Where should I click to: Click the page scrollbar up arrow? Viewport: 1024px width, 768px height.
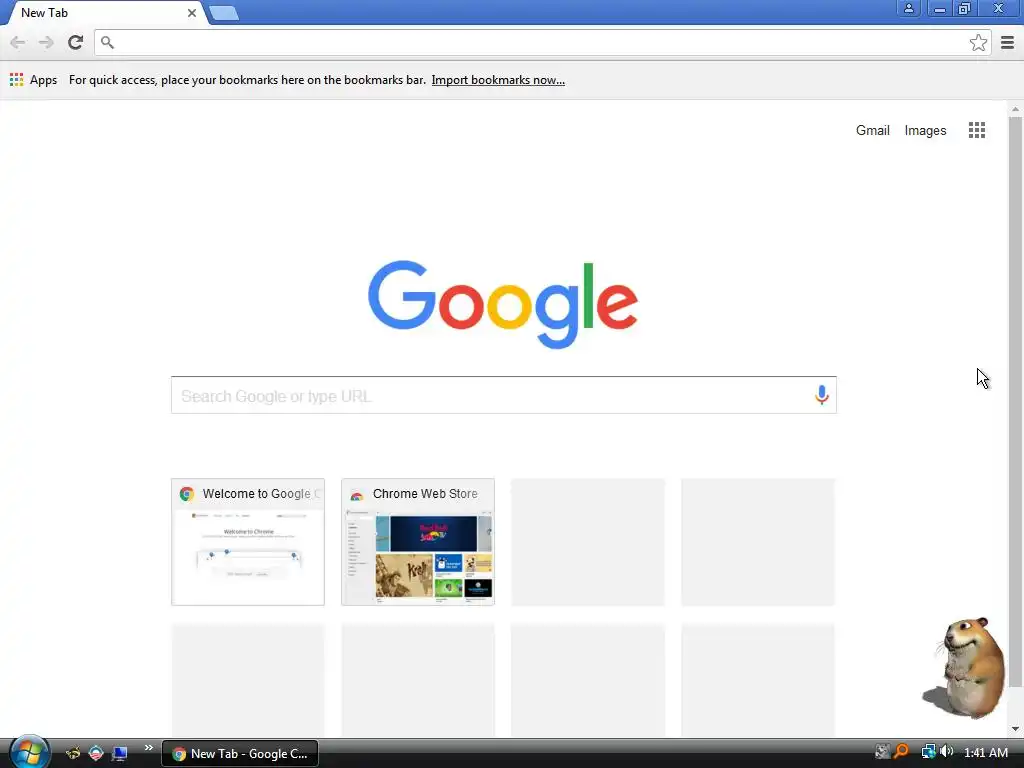[x=1015, y=109]
